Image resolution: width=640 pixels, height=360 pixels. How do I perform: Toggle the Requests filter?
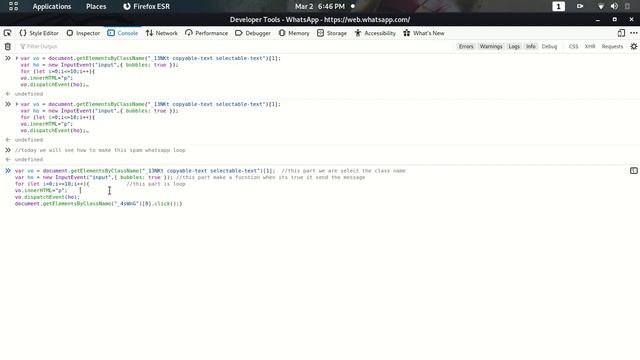coord(612,47)
